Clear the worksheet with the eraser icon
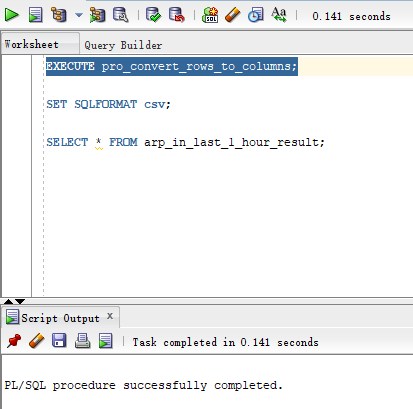Viewport: 413px width, 409px height. pos(233,15)
